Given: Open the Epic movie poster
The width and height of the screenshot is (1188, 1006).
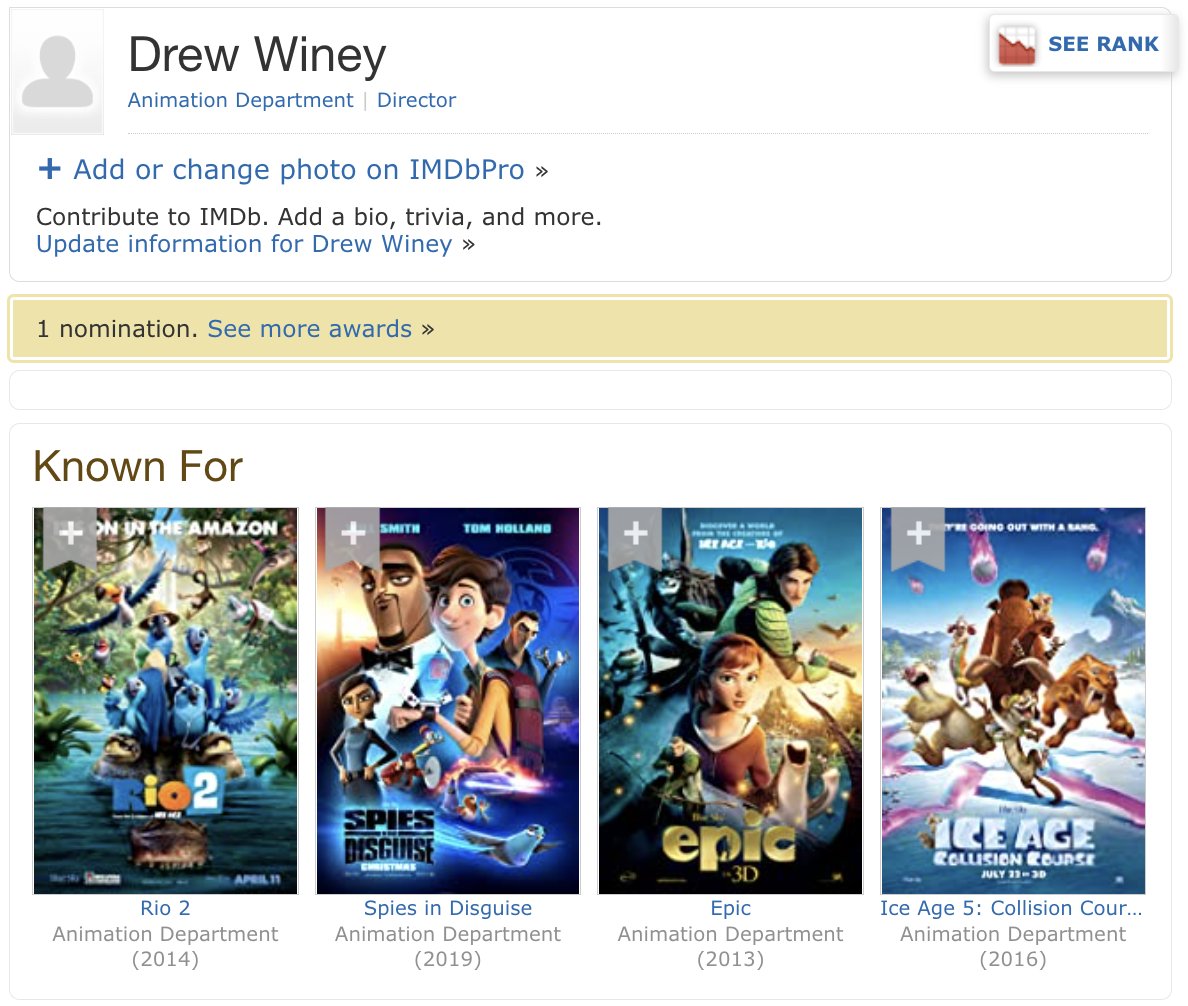Looking at the screenshot, I should coord(730,701).
